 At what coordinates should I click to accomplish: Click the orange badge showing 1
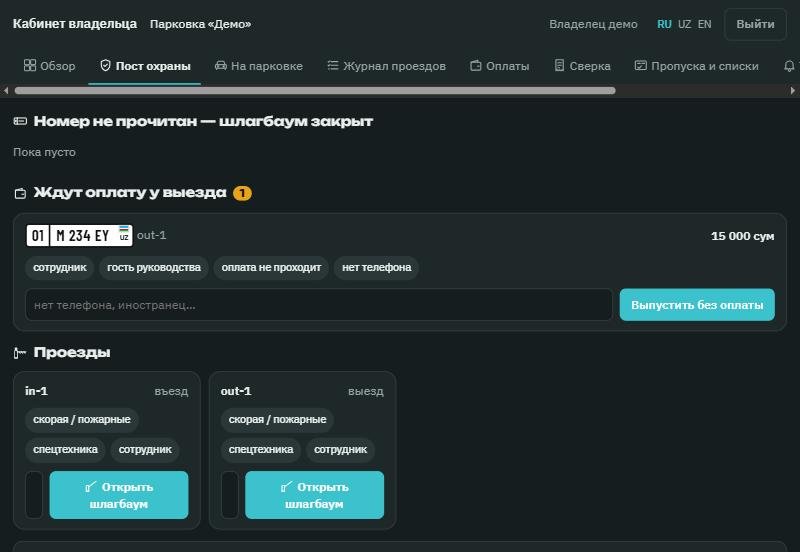242,193
